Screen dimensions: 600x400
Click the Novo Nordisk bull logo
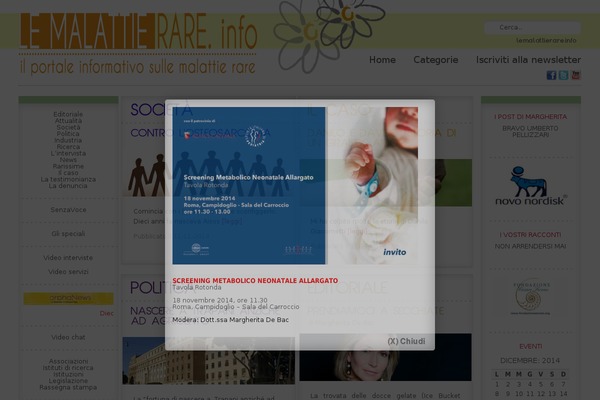[x=531, y=186]
